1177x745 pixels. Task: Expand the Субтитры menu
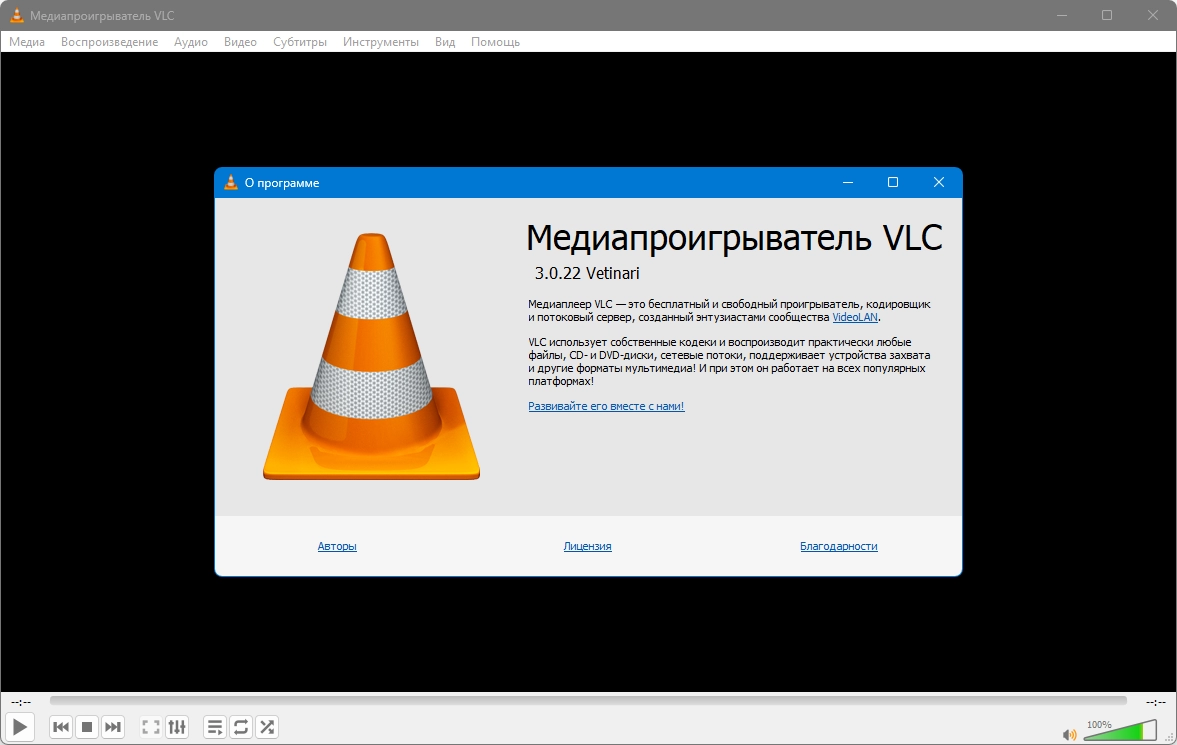300,42
